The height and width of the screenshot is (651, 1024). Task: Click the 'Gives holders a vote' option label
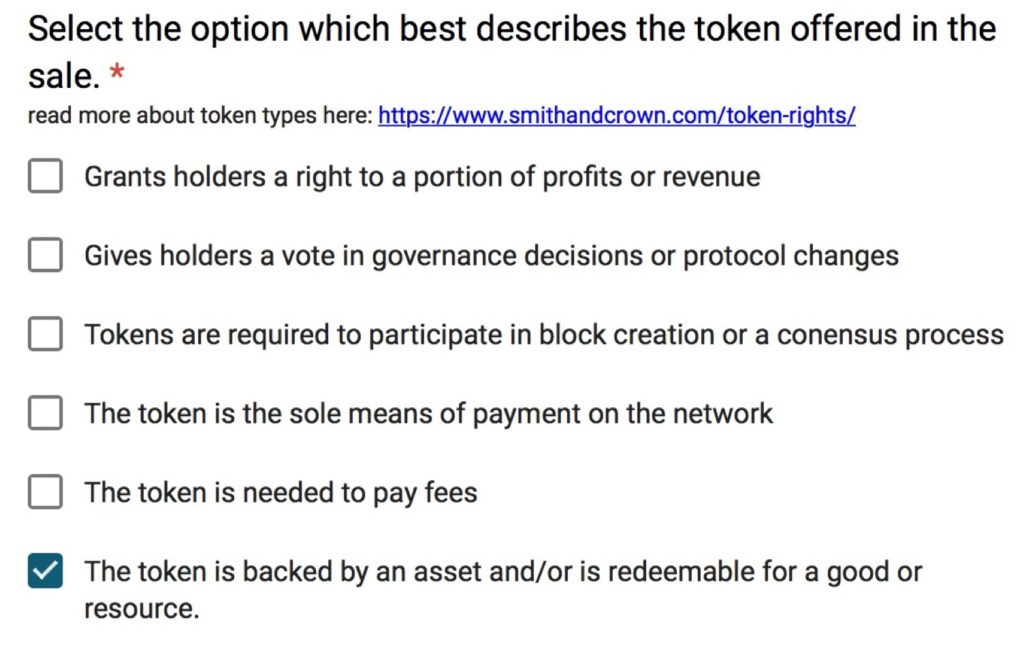pos(491,256)
